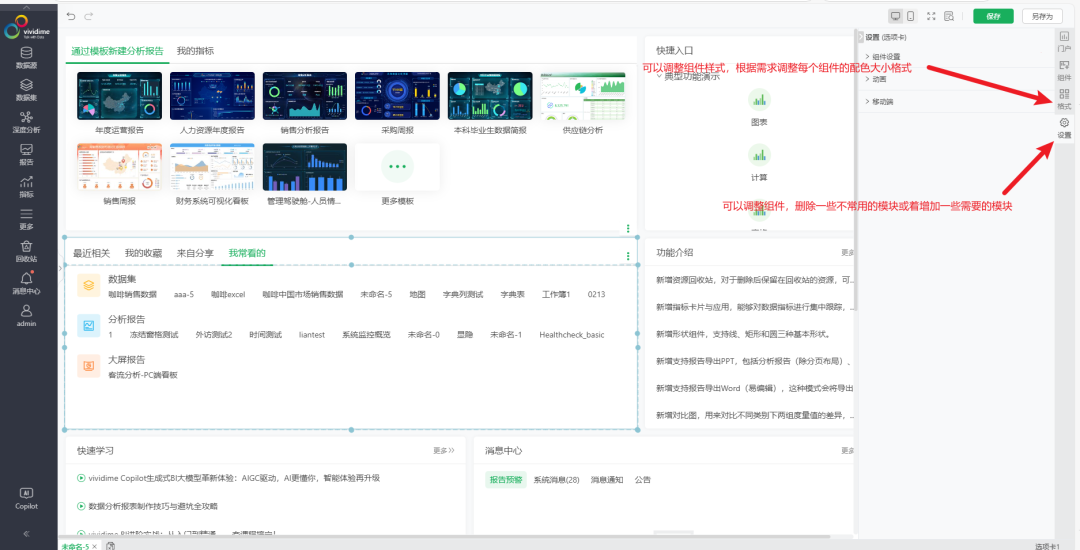Click 分析报告 blue category icon
The width and height of the screenshot is (1080, 550).
tap(88, 326)
